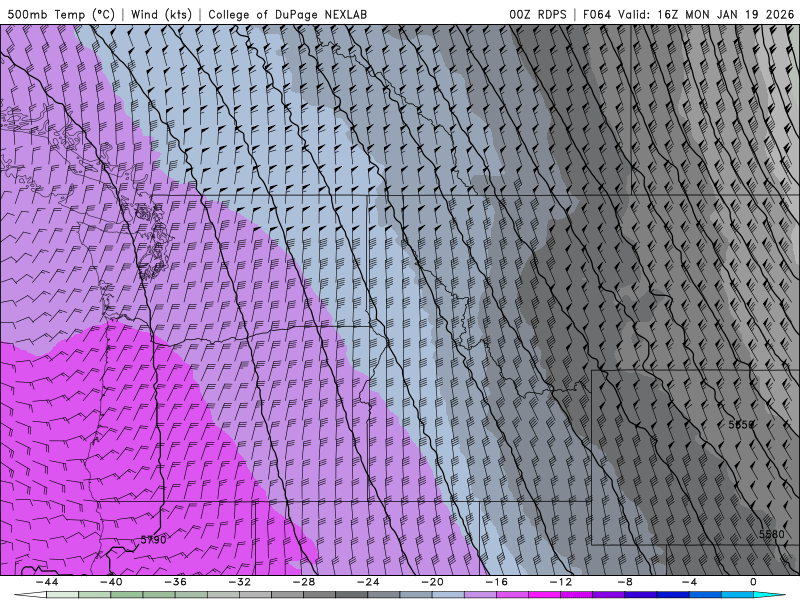The height and width of the screenshot is (600, 800).
Task: Click the 5790 height contour label
Action: [153, 540]
